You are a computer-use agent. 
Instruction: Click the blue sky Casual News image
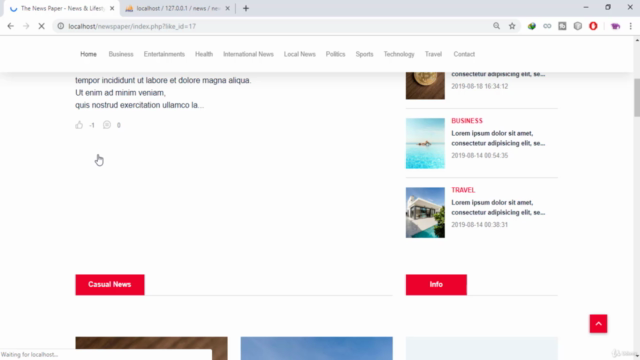click(316, 348)
